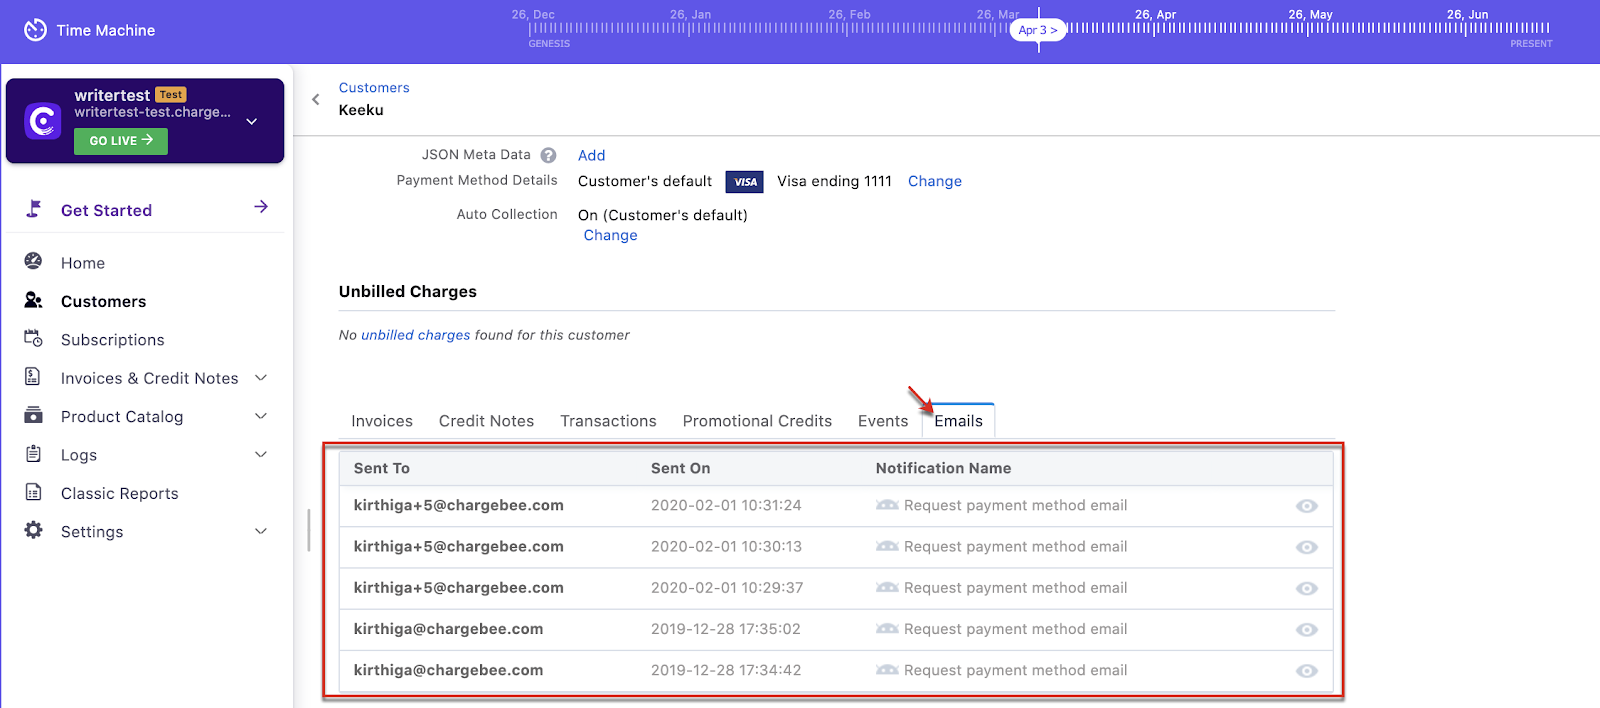Expand the Logs sidebar section
The width and height of the screenshot is (1600, 708).
261,455
